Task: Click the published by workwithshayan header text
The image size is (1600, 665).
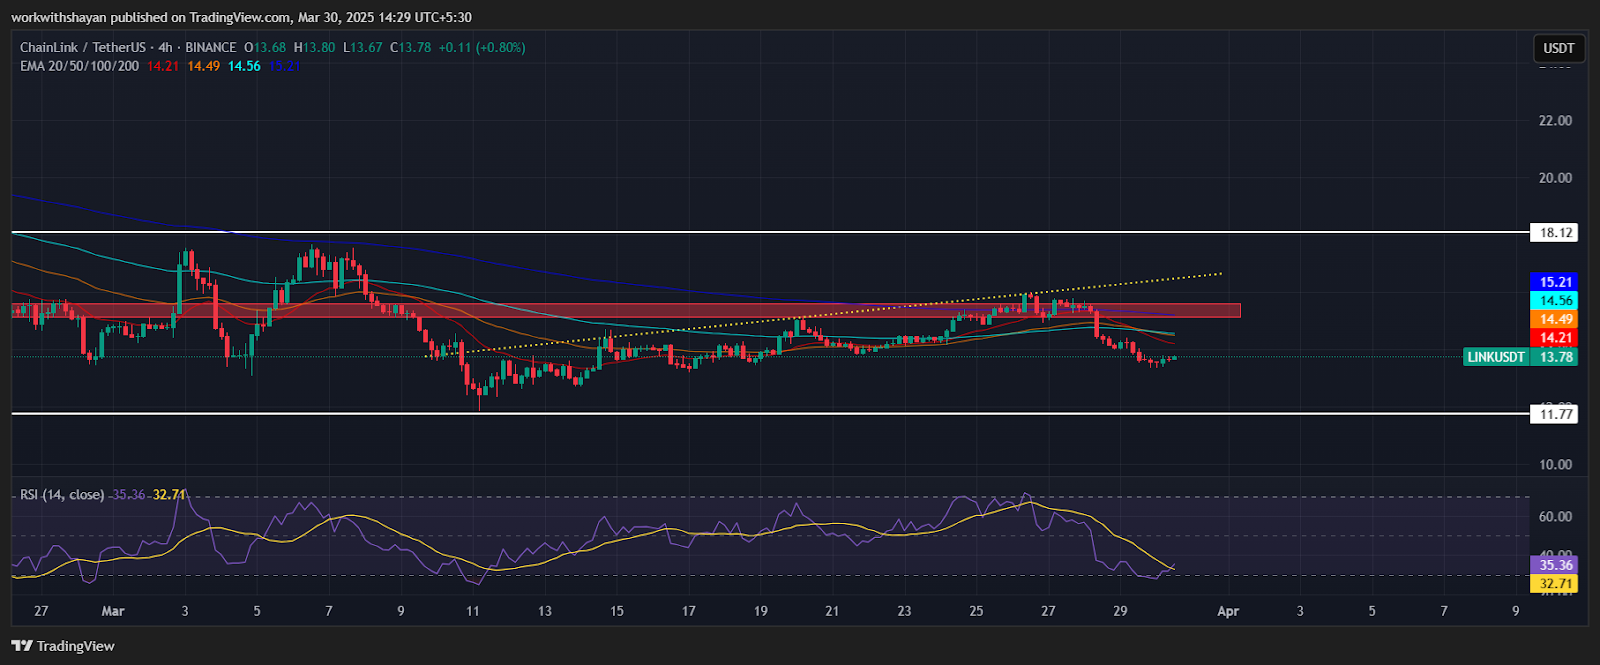Action: tap(240, 17)
